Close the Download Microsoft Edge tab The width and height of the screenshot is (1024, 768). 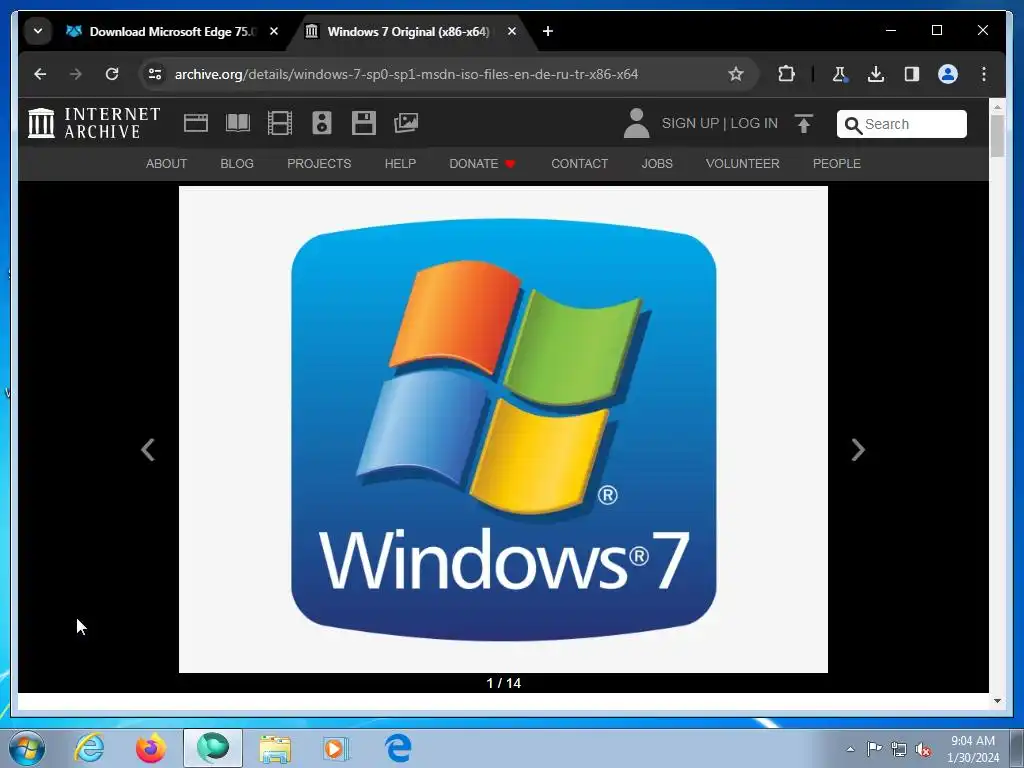(x=274, y=31)
